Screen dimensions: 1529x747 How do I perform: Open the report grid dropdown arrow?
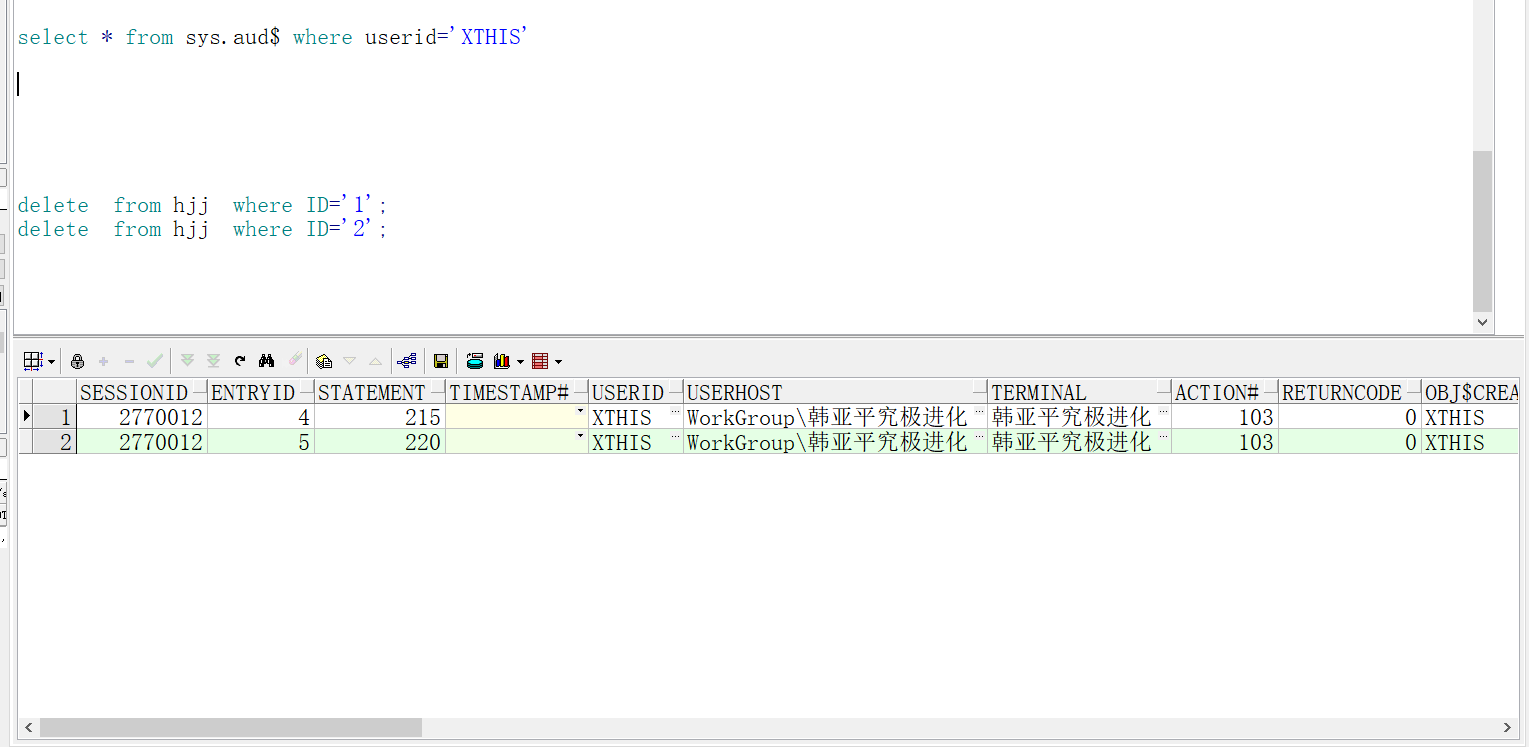(x=559, y=361)
